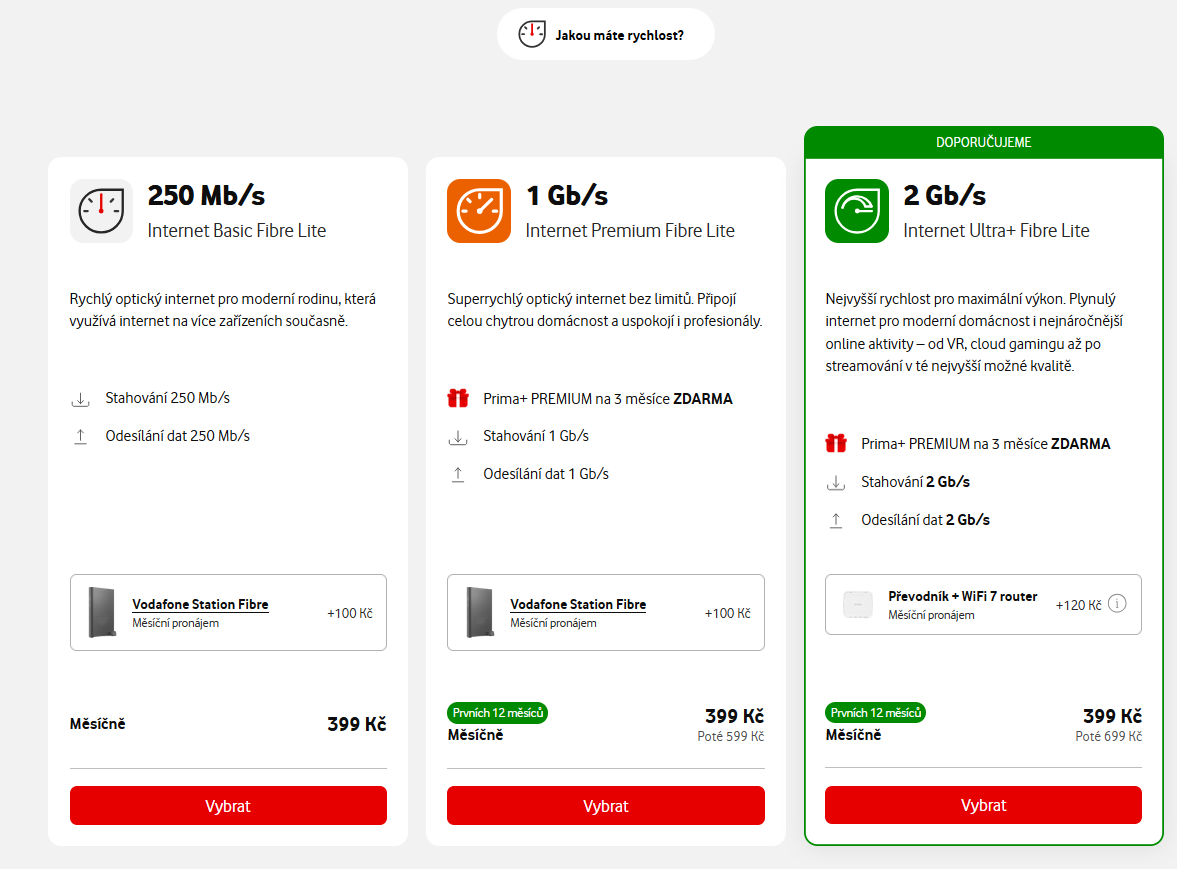This screenshot has height=869, width=1177.
Task: Click the info icon beside +120 Kč
Action: click(1118, 604)
